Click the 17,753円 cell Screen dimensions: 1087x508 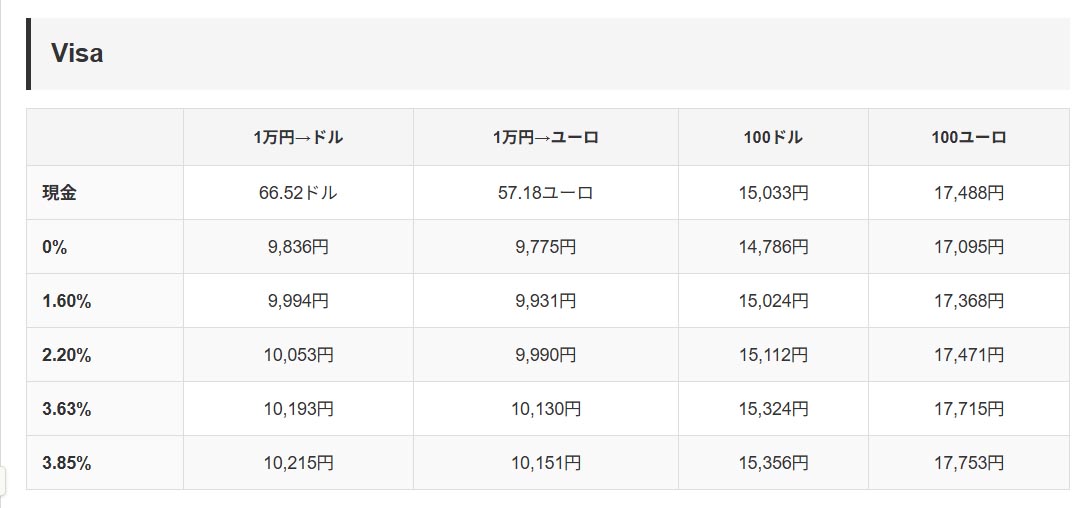[x=968, y=463]
